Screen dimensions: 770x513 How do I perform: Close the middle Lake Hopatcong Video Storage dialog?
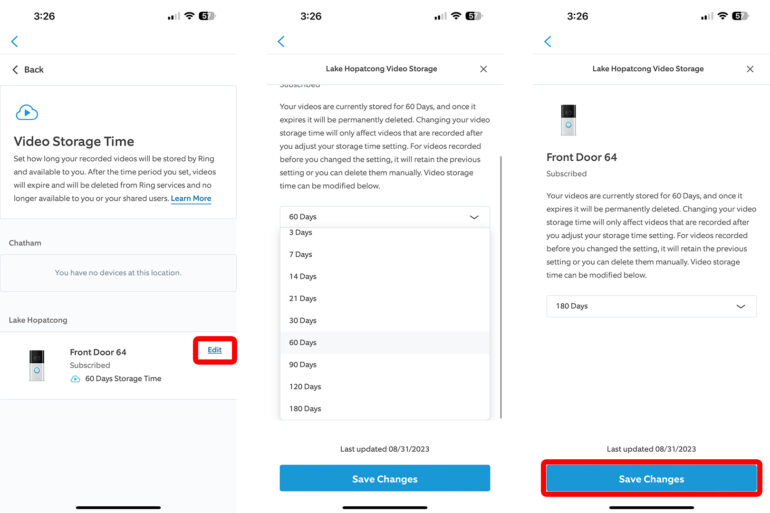(484, 69)
